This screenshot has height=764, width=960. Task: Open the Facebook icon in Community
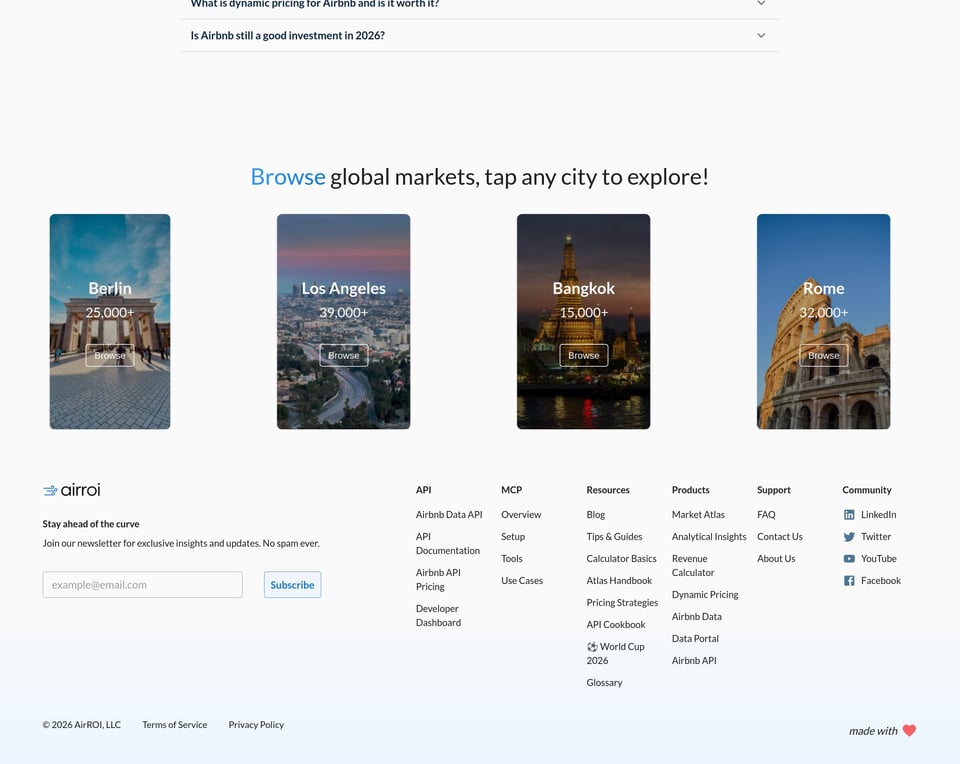[x=849, y=581]
